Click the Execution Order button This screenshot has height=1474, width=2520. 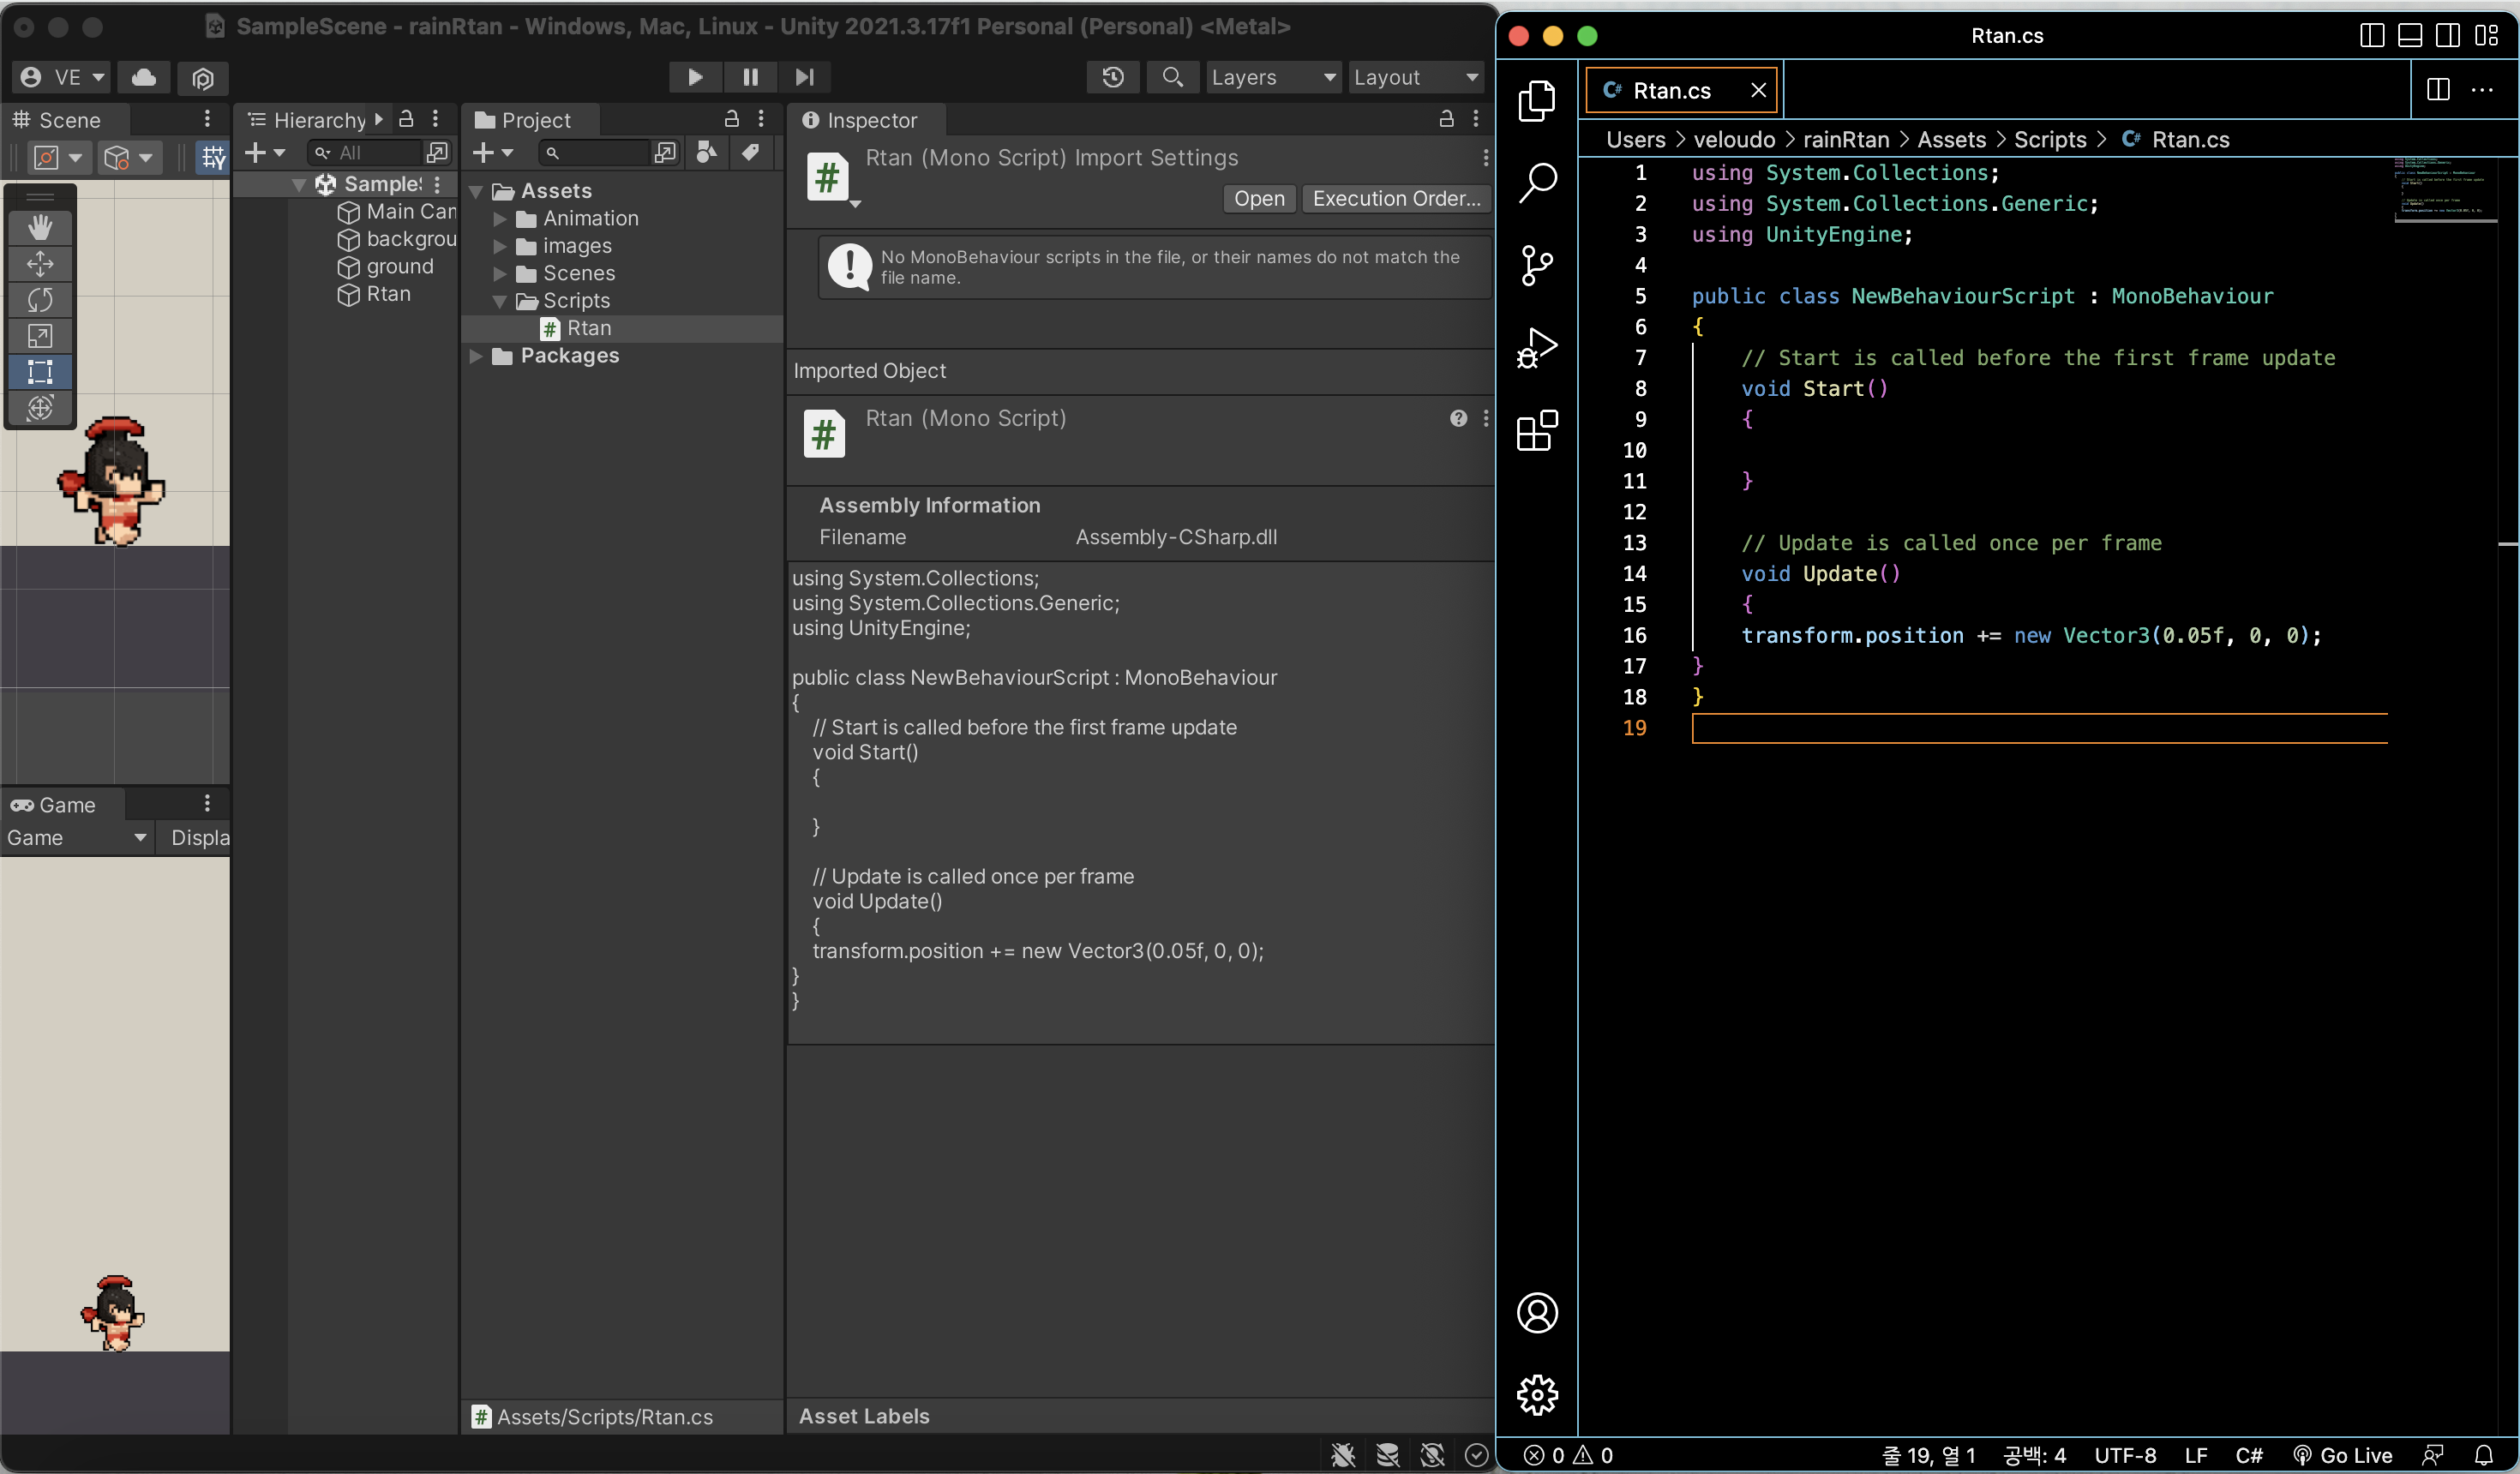pyautogui.click(x=1396, y=199)
